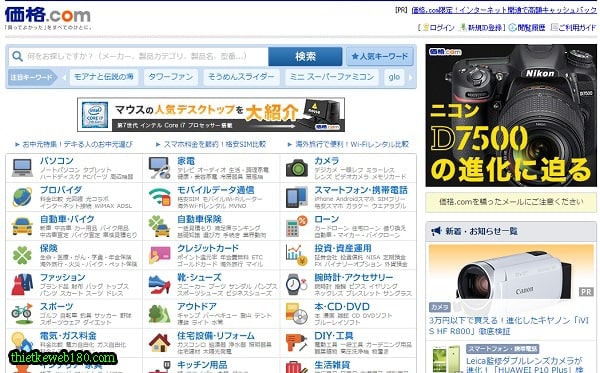Viewport: 600px width, 373px height.
Task: Click the モバイルデータ通信 wifi icon
Action: click(x=160, y=197)
